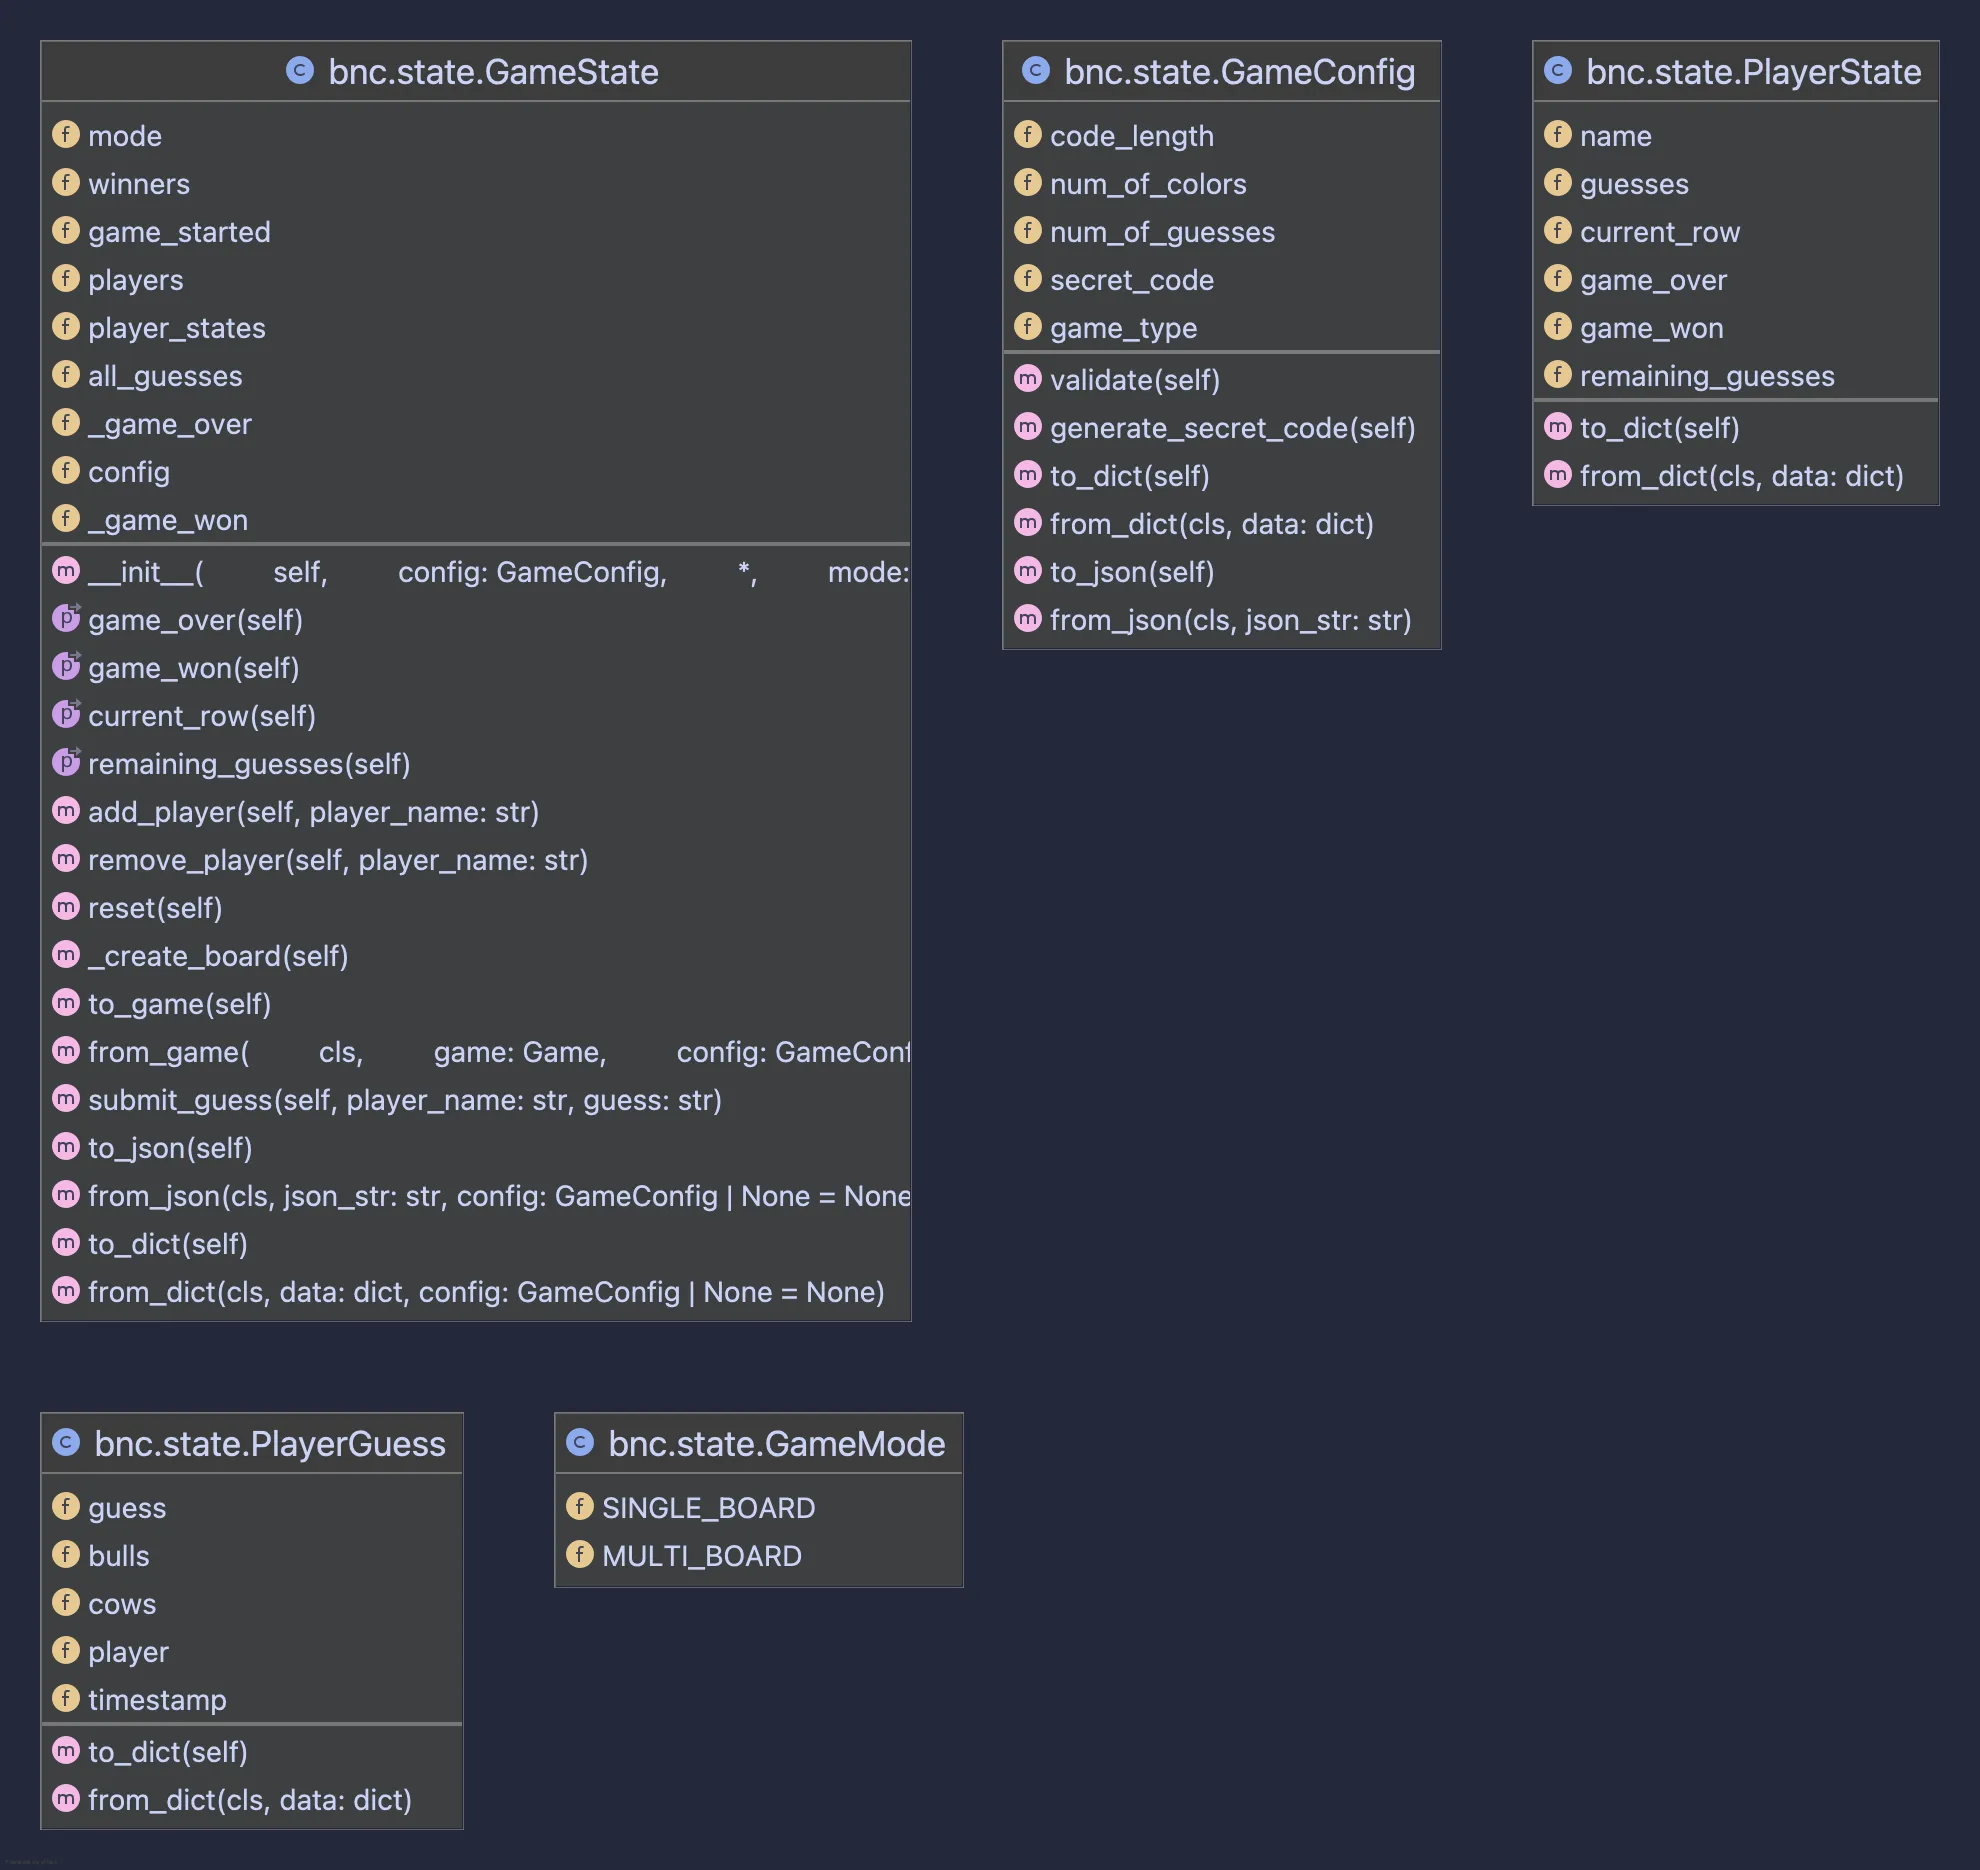Select the name field in PlayerState
Screen dimensions: 1980x1870
click(1616, 136)
